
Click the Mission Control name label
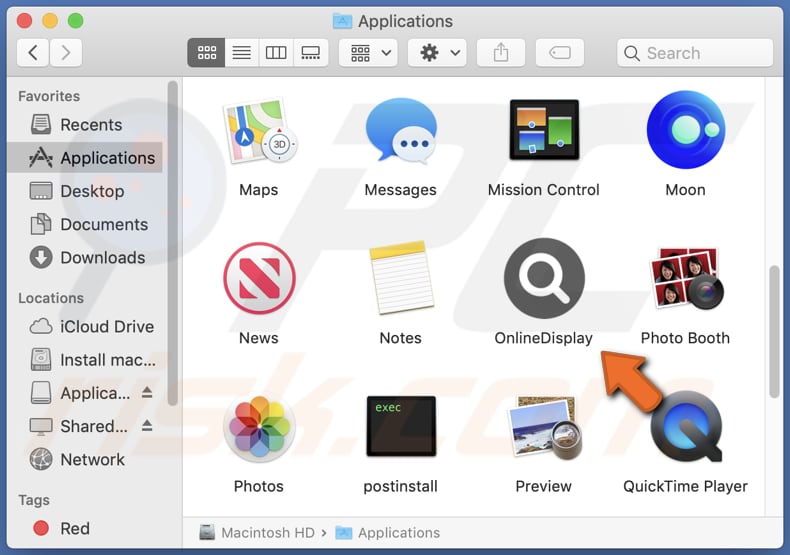click(x=544, y=190)
